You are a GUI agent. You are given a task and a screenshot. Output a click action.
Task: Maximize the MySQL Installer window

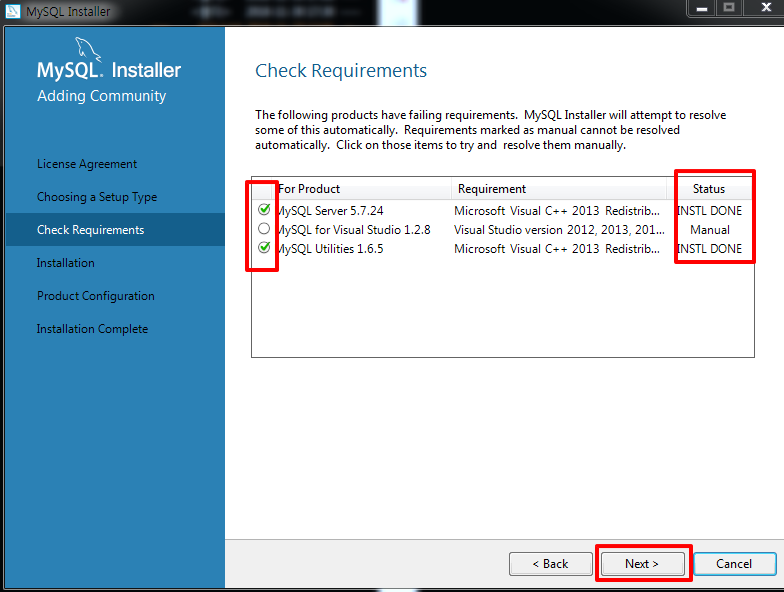pos(729,8)
